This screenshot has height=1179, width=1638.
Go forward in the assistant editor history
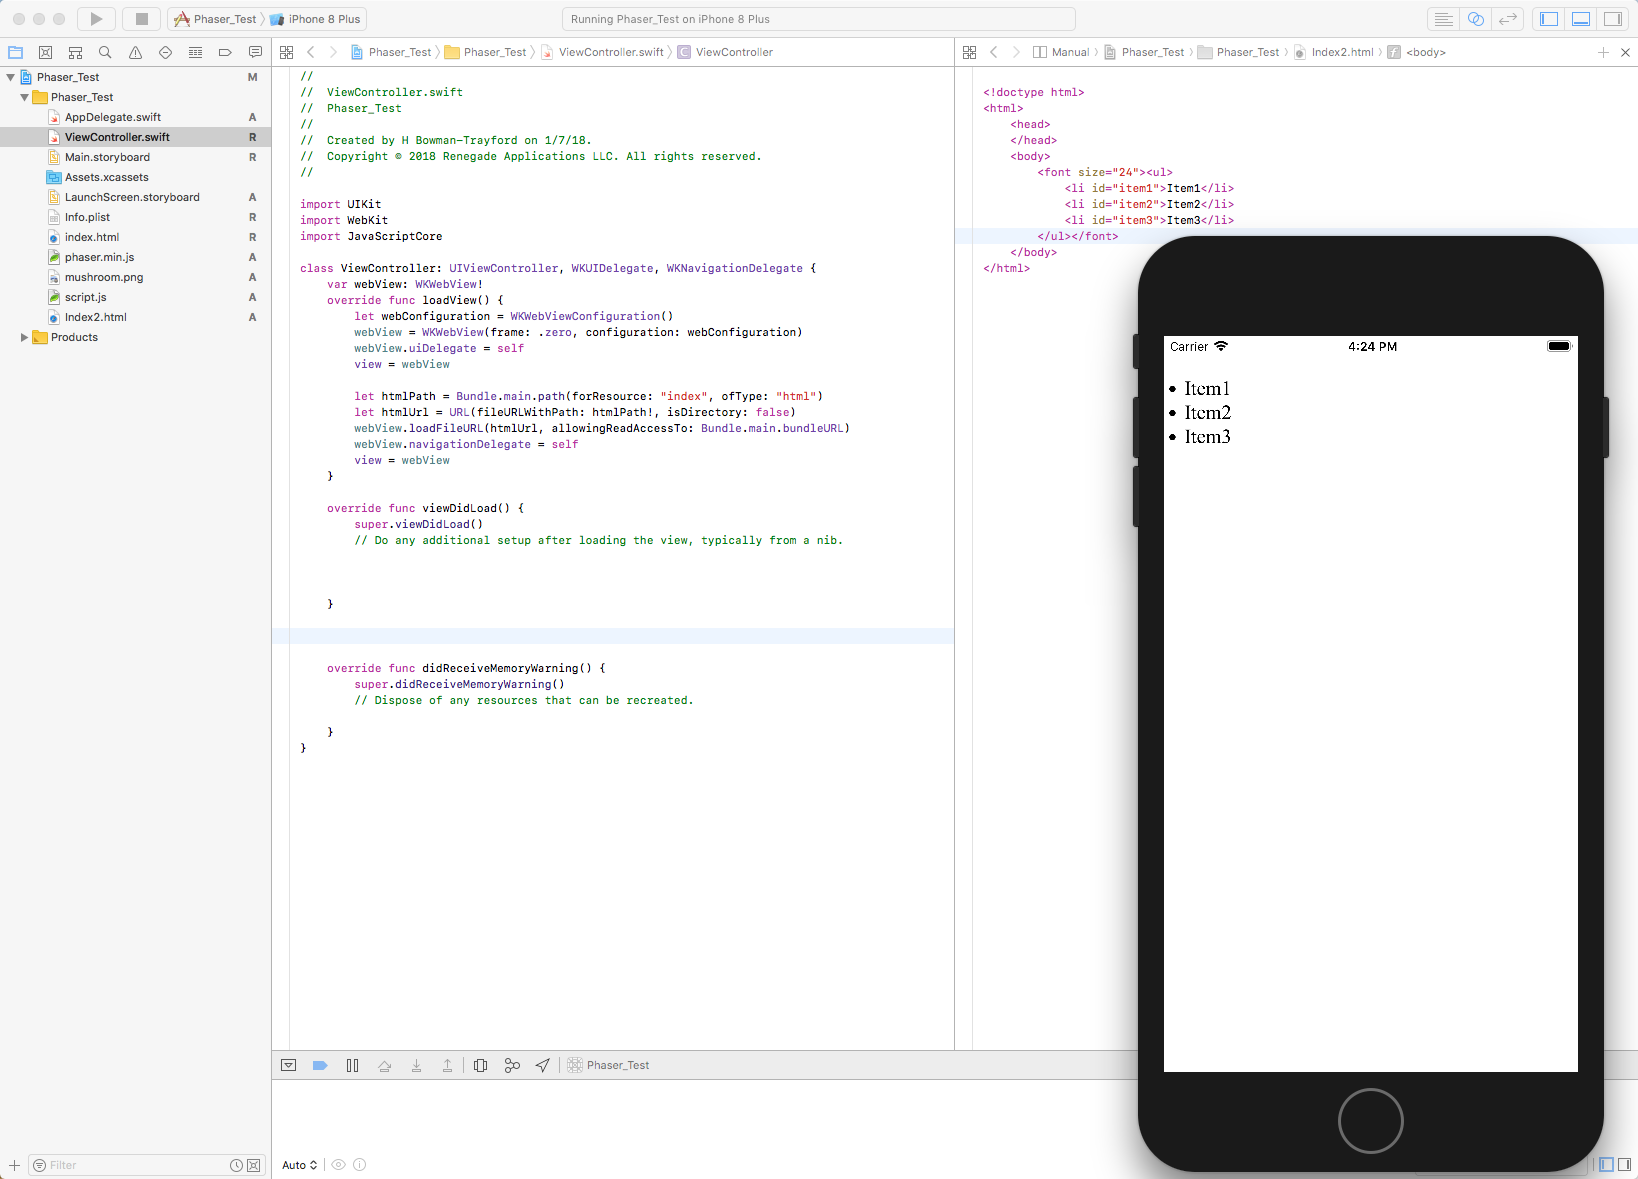(x=1016, y=52)
